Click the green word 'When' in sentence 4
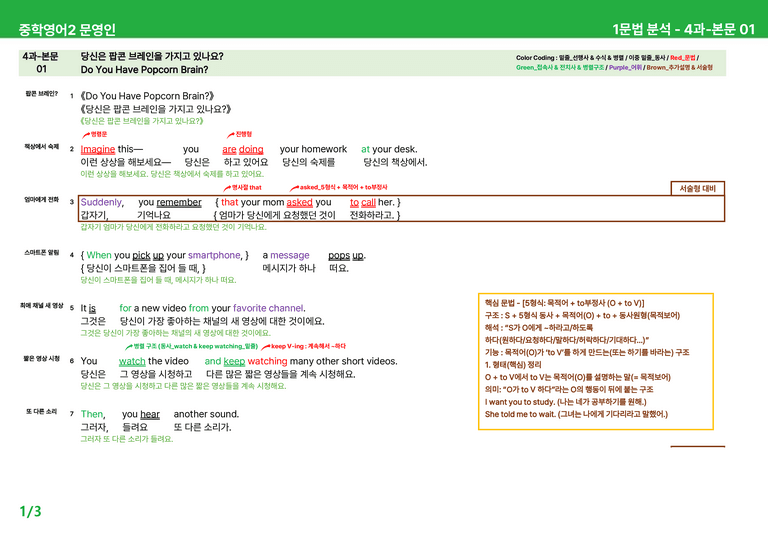This screenshot has width=768, height=543. 99,255
